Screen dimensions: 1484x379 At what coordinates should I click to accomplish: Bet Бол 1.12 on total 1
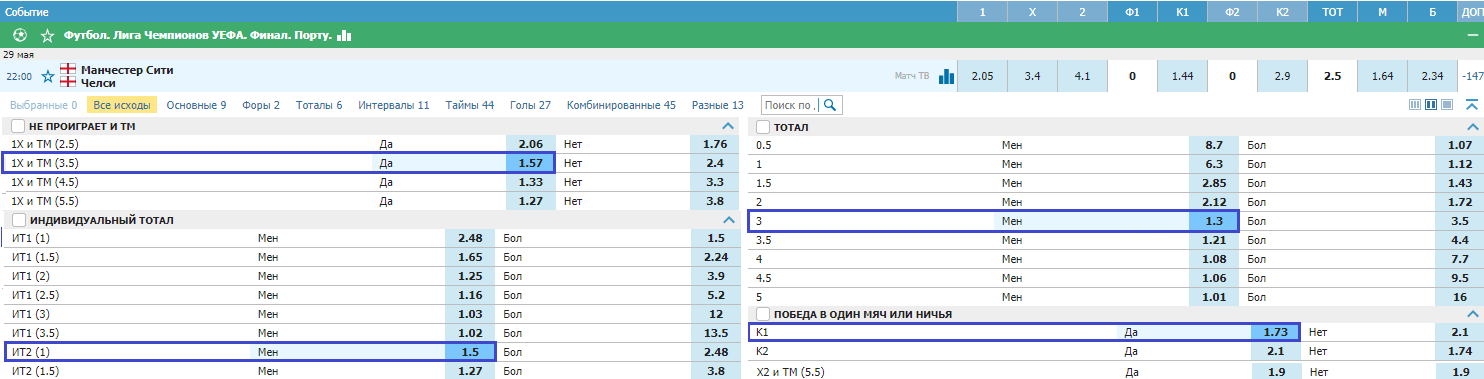click(x=1459, y=164)
